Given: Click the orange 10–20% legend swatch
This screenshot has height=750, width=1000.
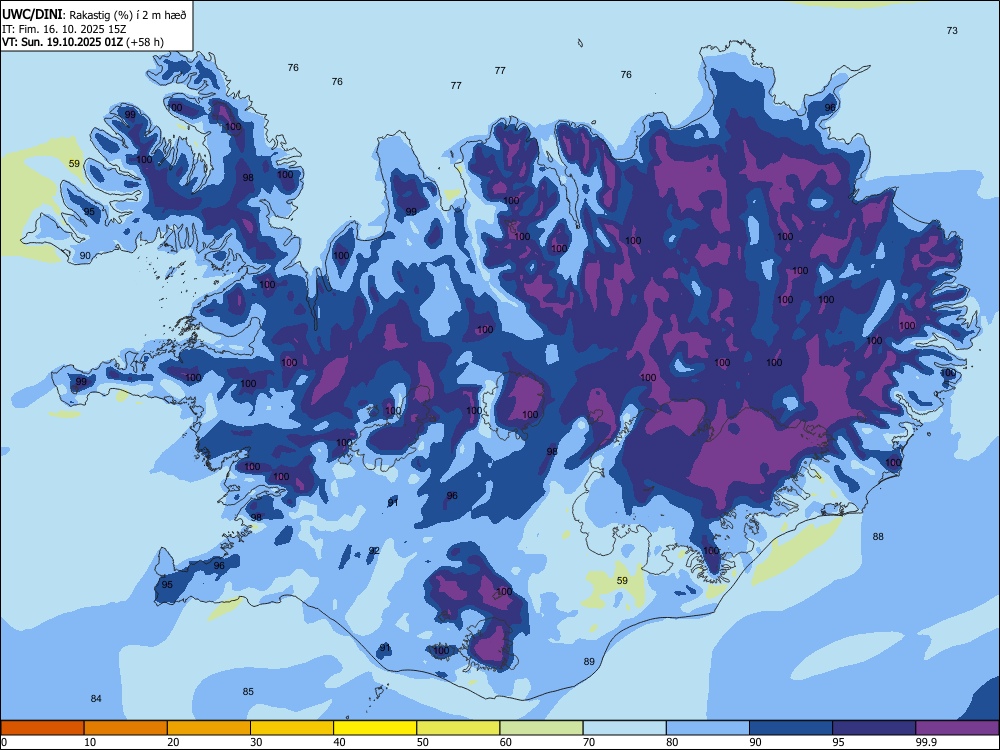Looking at the screenshot, I should pos(126,728).
